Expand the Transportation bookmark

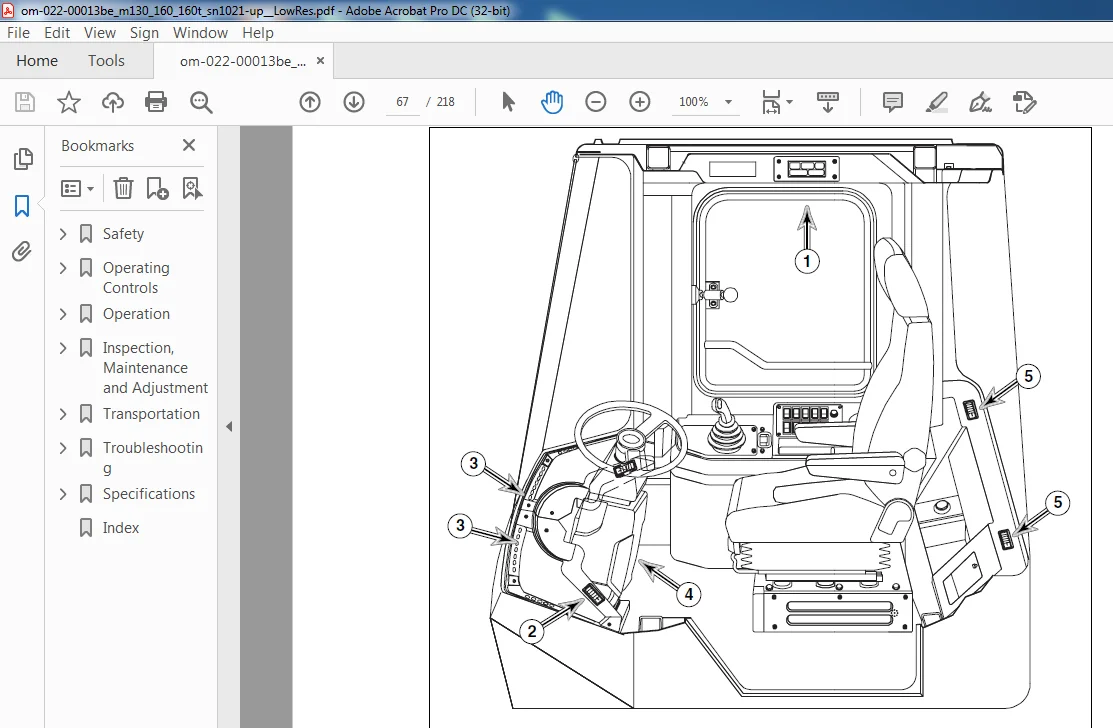63,414
